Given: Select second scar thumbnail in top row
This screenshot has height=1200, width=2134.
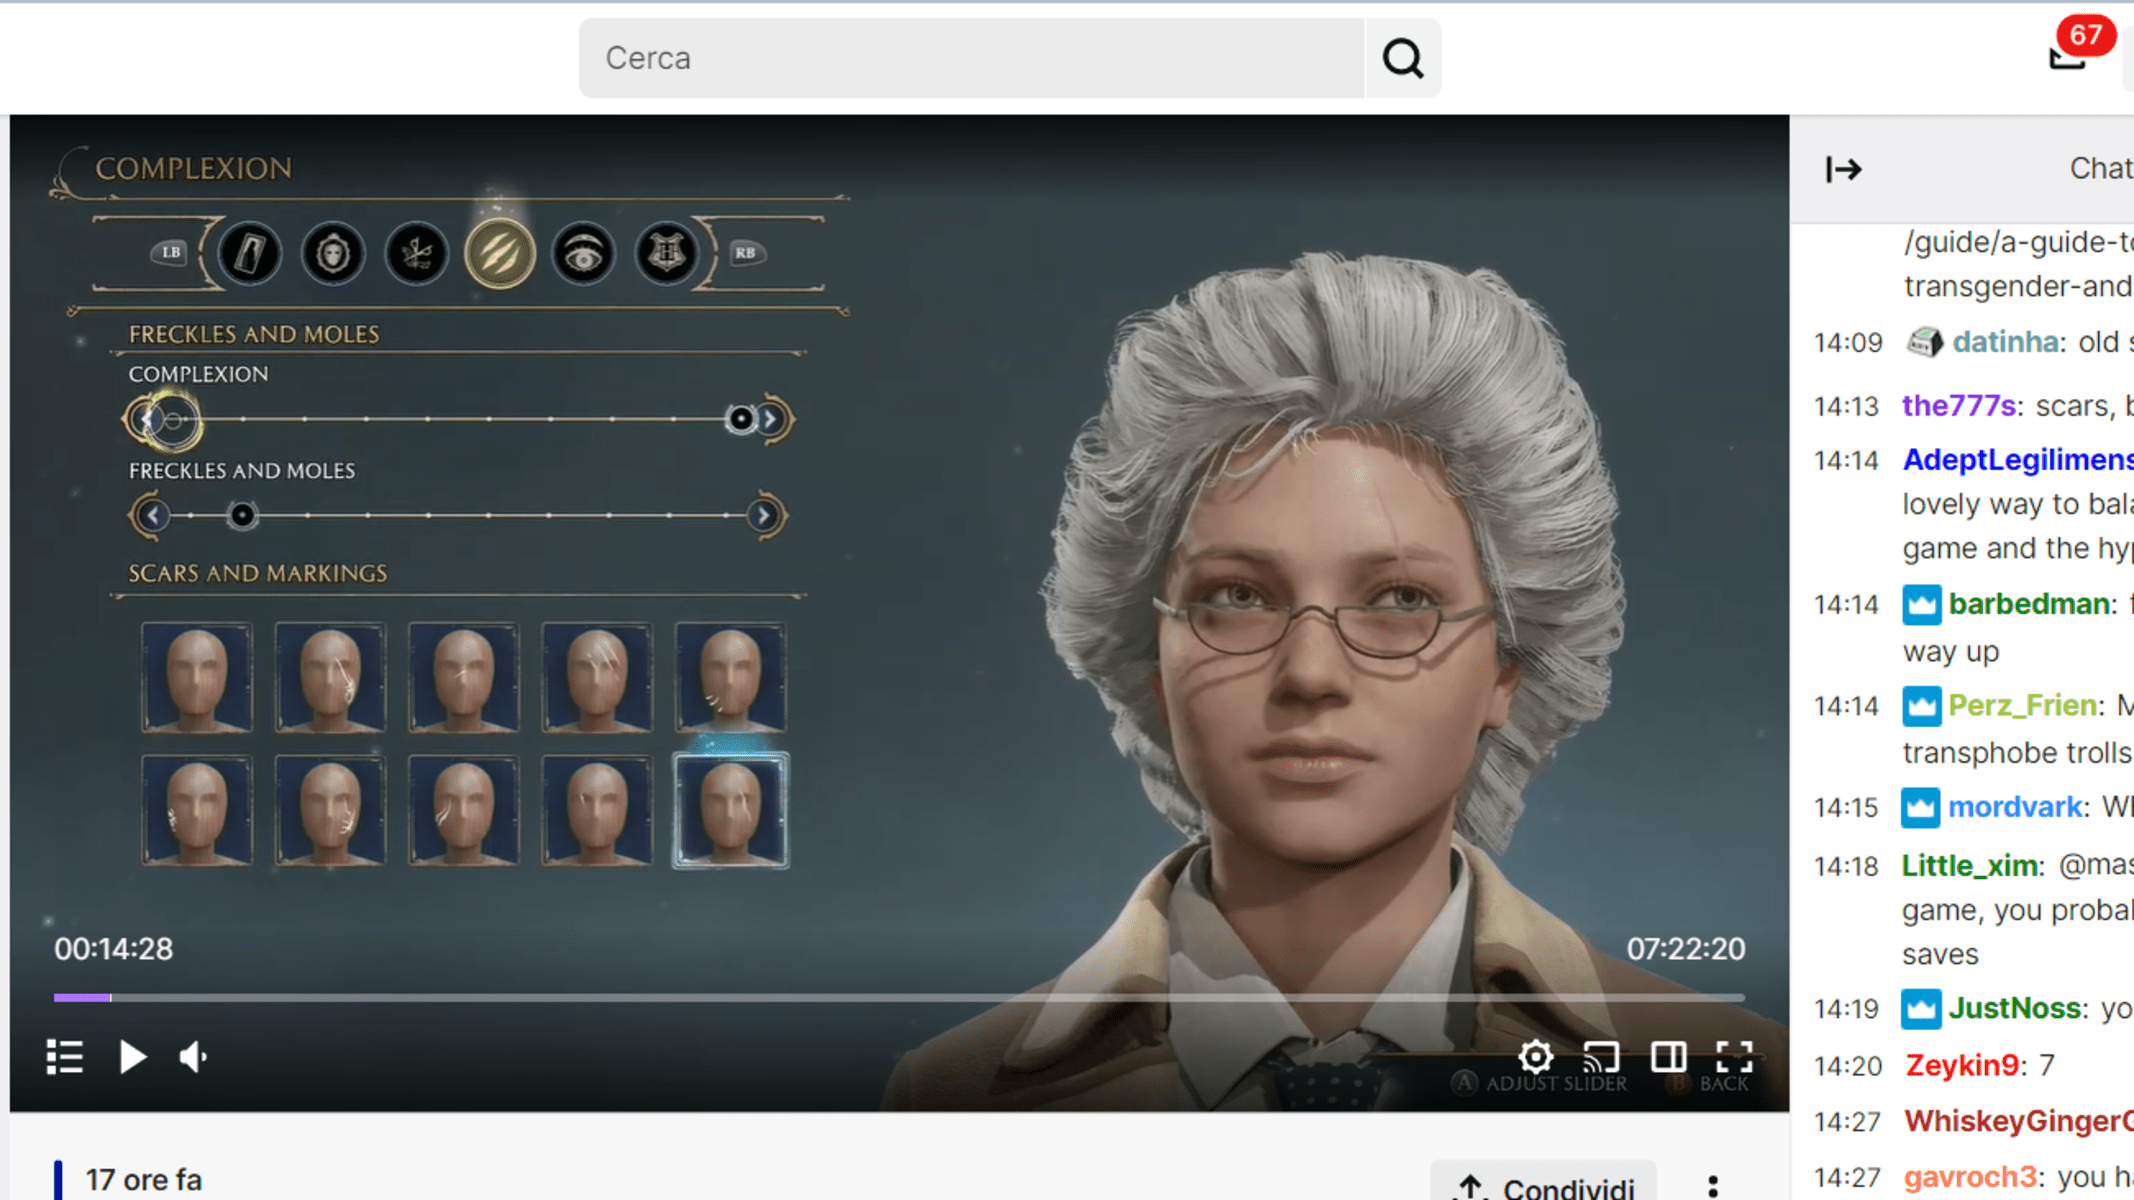Looking at the screenshot, I should (330, 678).
